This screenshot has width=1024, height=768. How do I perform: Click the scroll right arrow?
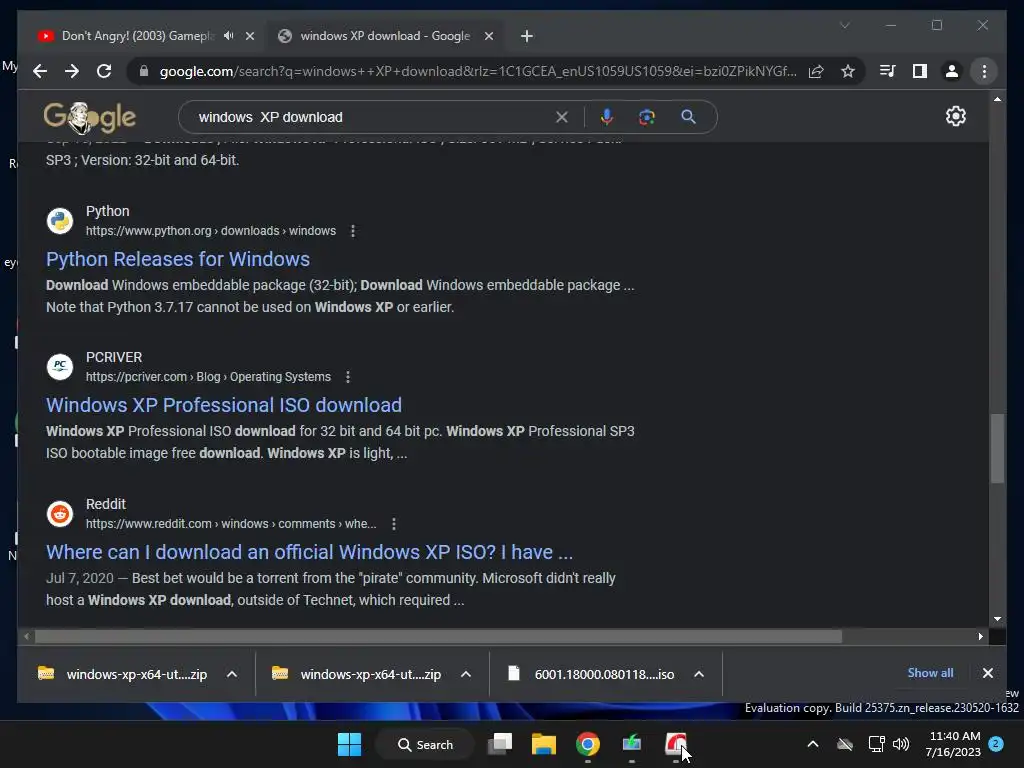point(980,636)
